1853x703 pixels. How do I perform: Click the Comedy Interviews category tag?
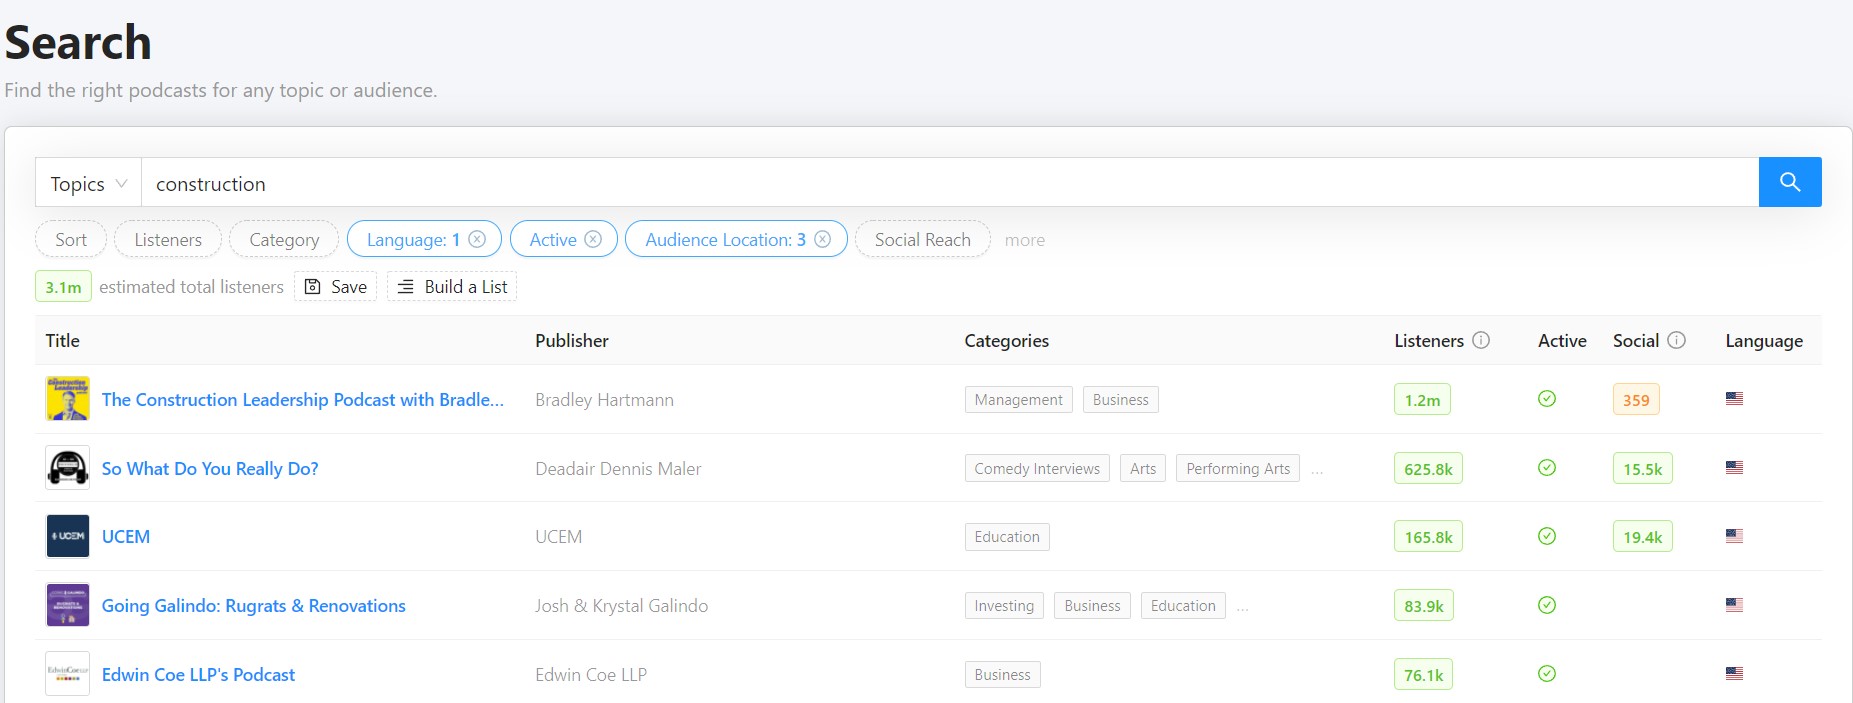[x=1037, y=468]
